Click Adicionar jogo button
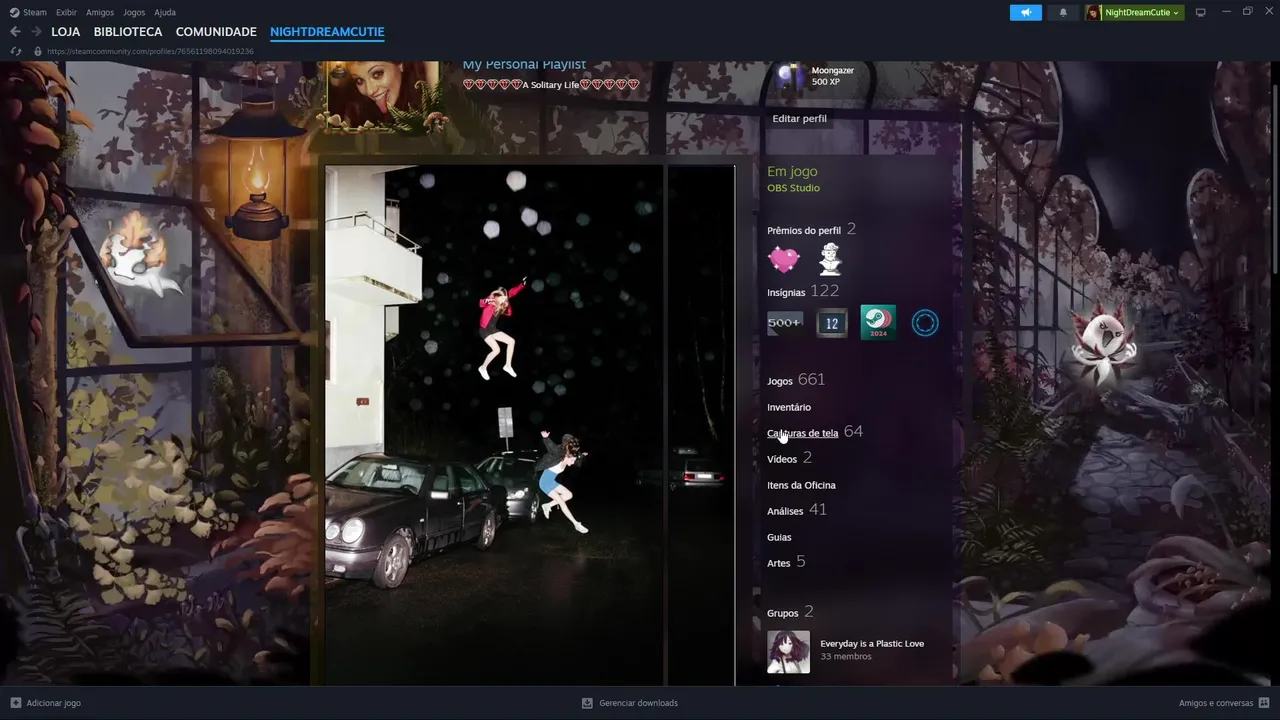The height and width of the screenshot is (720, 1280). [x=45, y=703]
